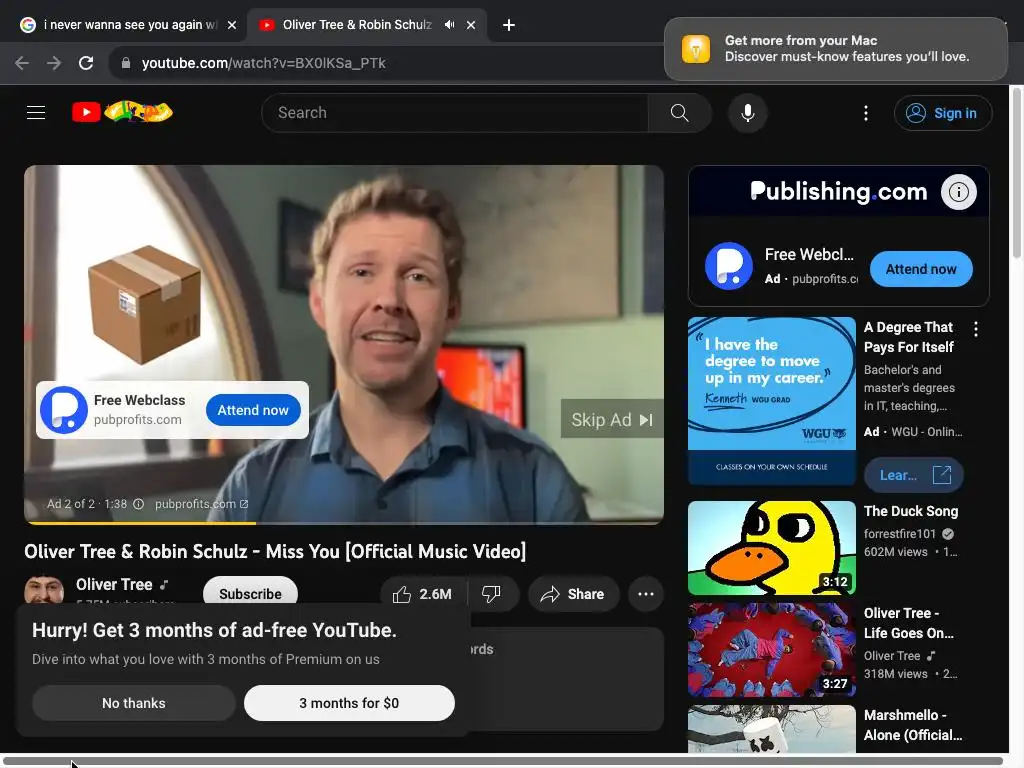
Task: Click the vertical page scrollbar
Action: [1016, 174]
